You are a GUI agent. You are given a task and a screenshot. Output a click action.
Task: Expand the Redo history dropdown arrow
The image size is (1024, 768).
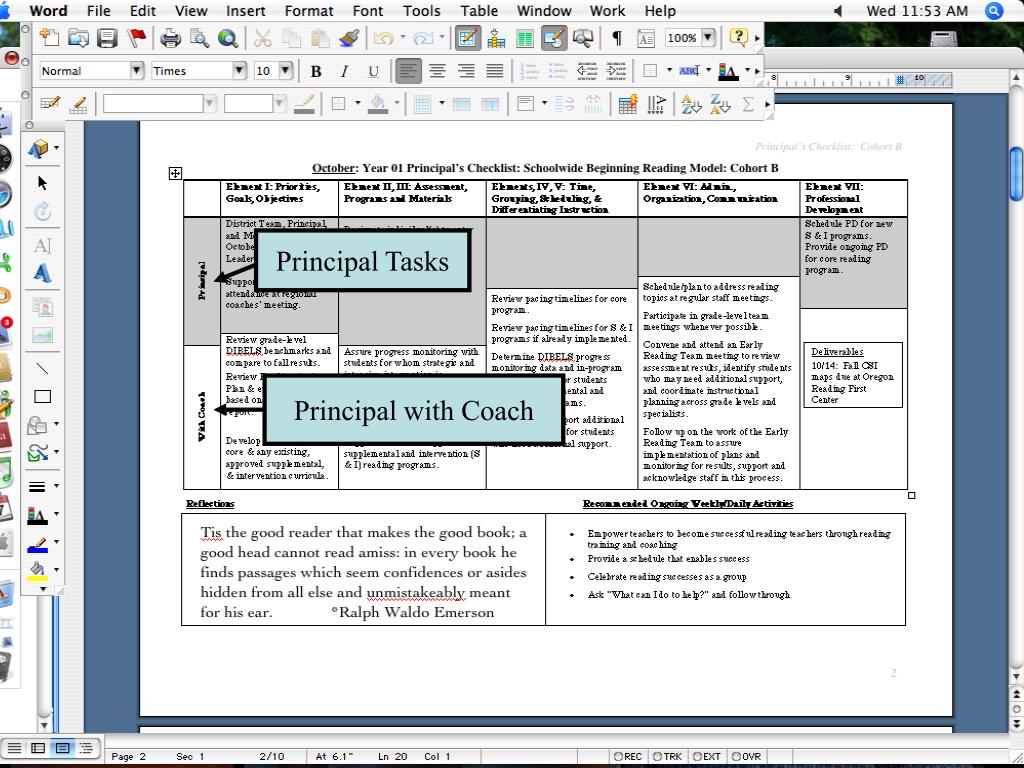click(x=442, y=39)
